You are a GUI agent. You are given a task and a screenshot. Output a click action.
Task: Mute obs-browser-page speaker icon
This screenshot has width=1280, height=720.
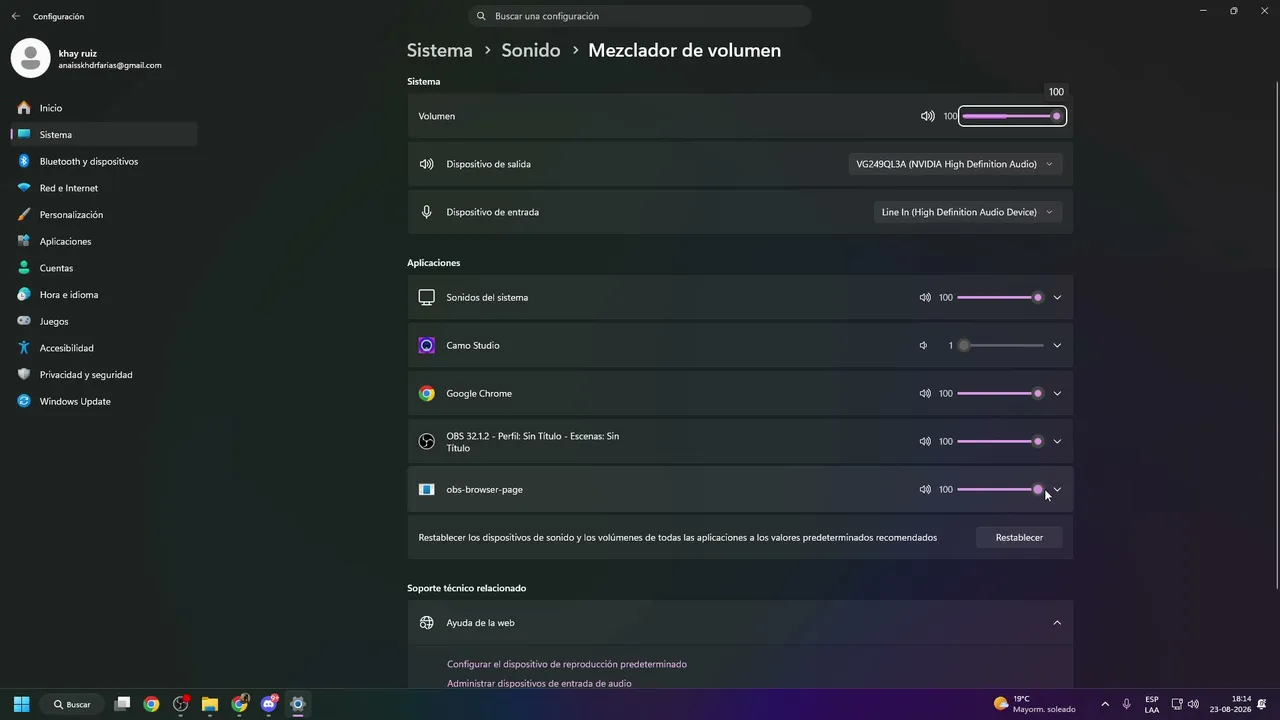[x=925, y=489]
